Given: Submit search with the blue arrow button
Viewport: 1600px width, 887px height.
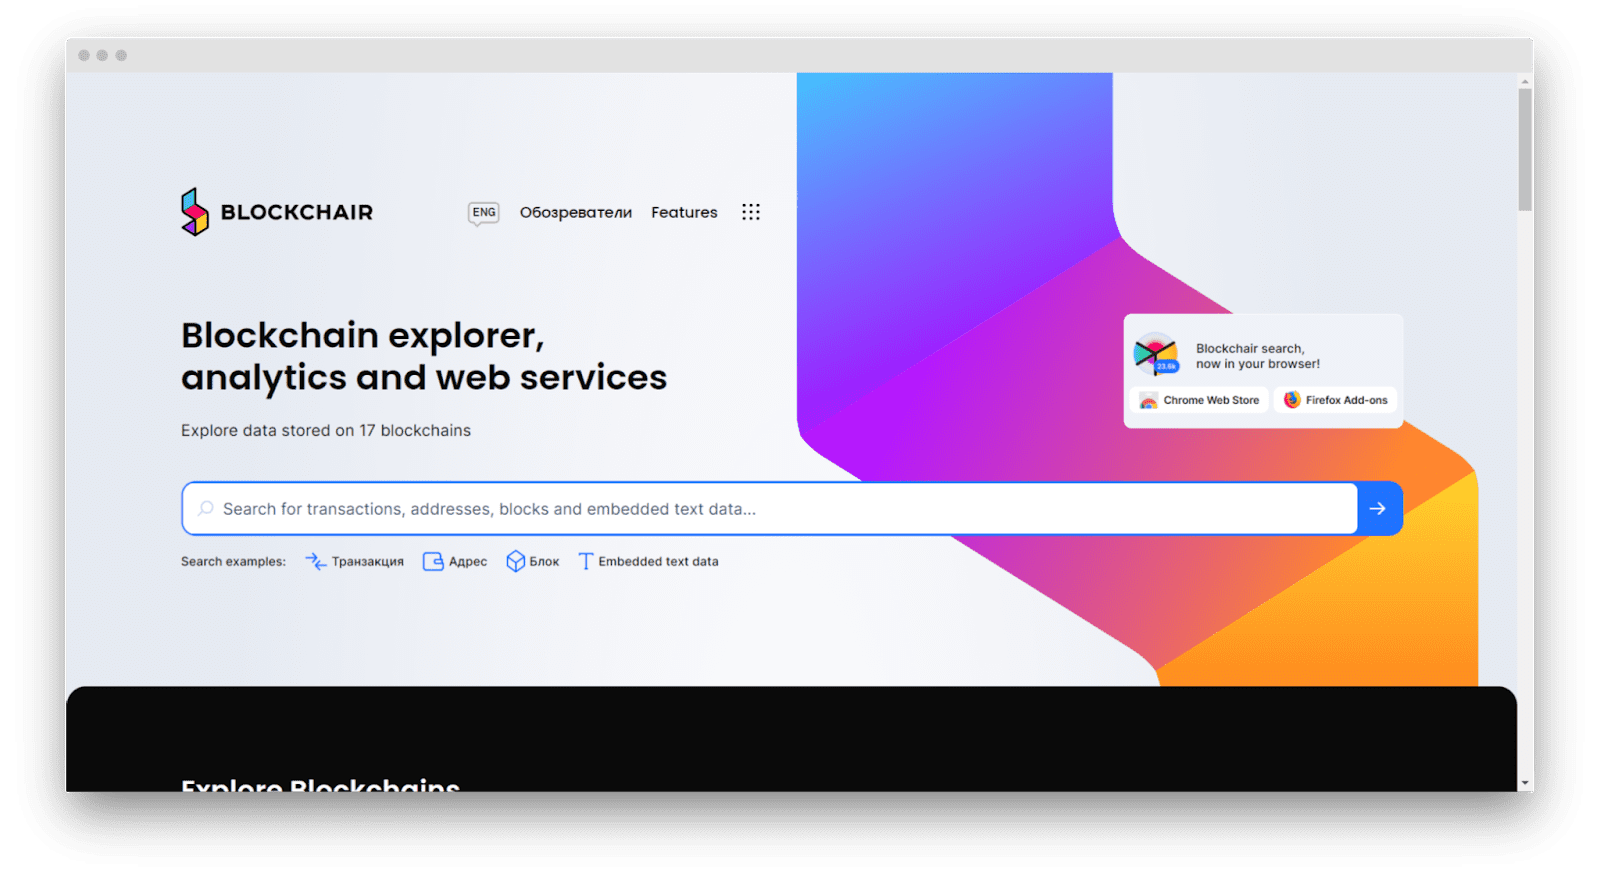Looking at the screenshot, I should click(1378, 509).
